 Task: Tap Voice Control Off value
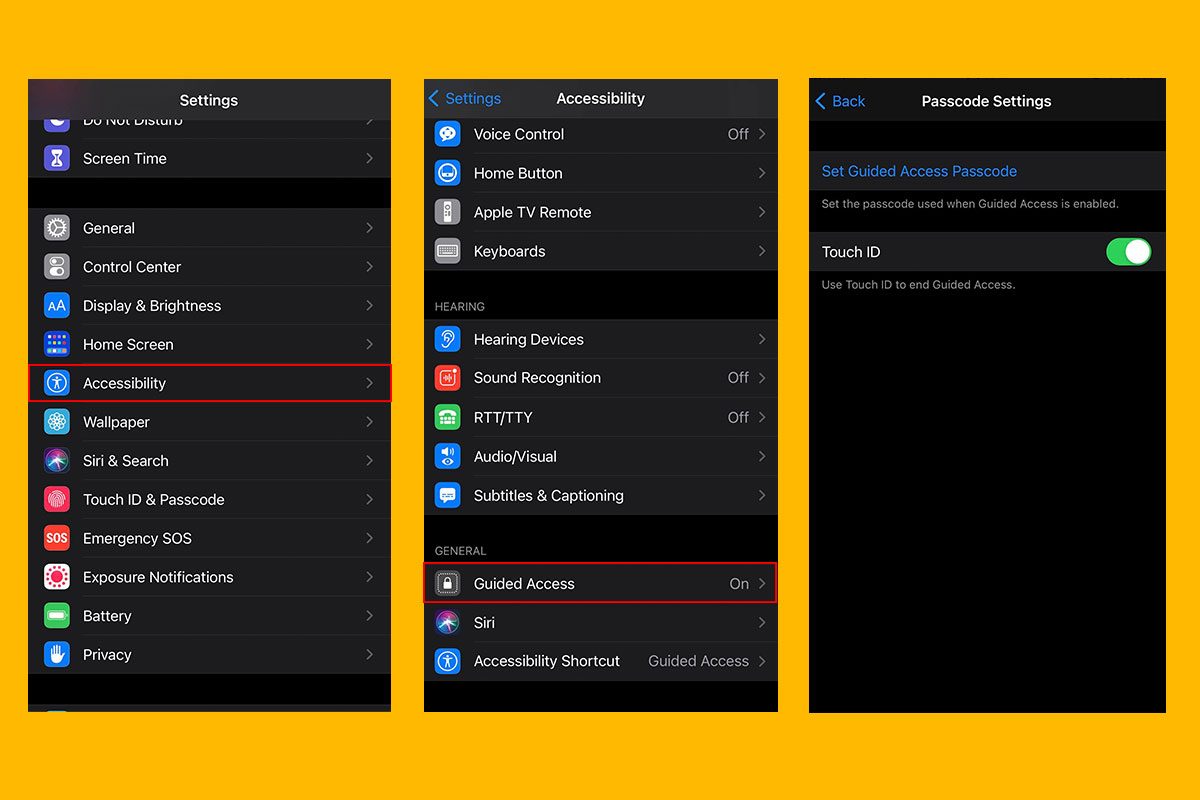738,134
